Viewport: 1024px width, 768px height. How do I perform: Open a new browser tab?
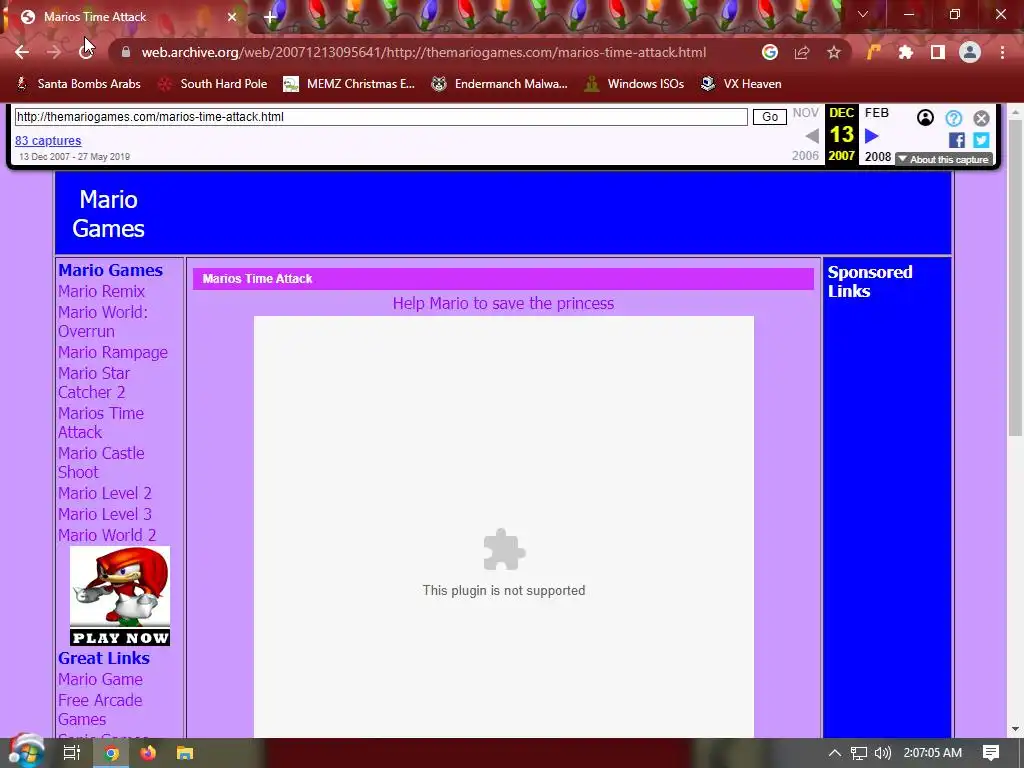[270, 17]
